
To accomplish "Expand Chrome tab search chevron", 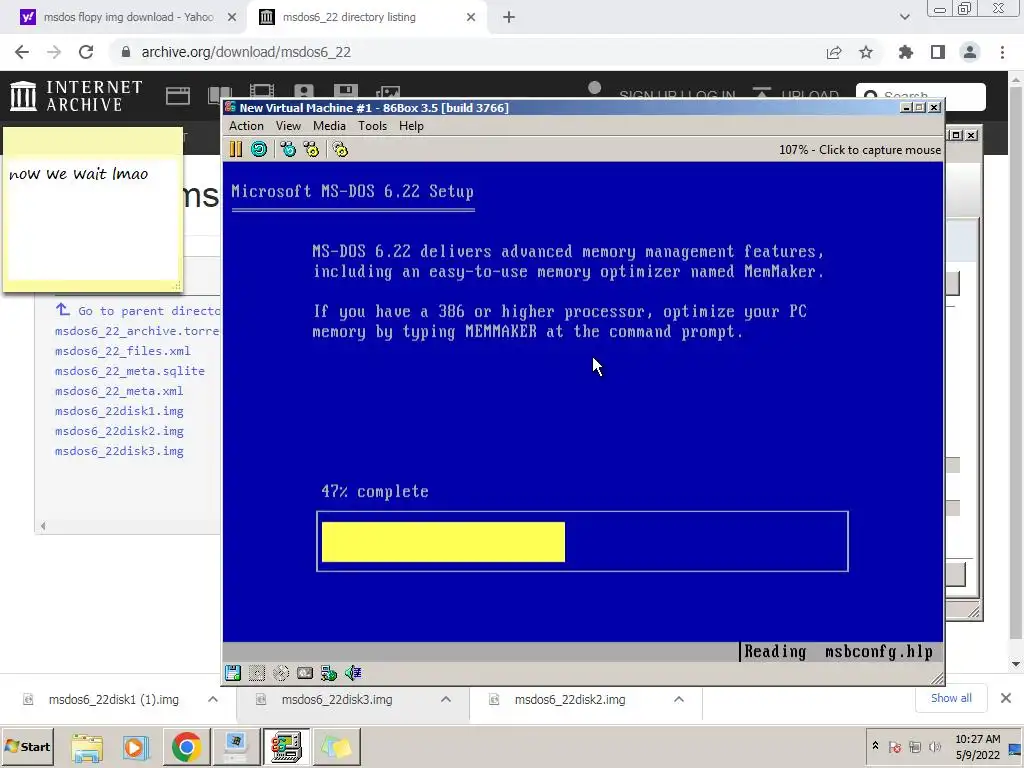I will 904,17.
